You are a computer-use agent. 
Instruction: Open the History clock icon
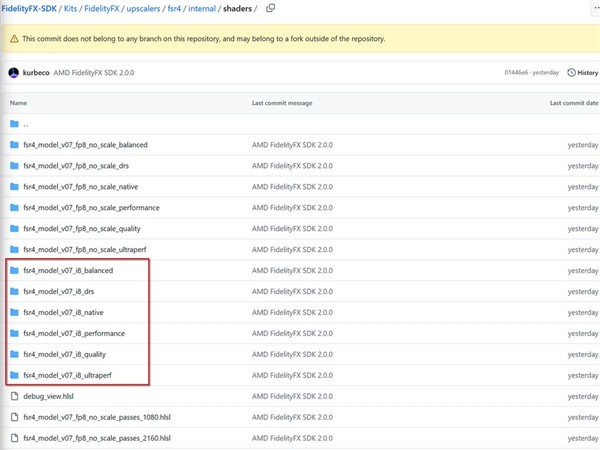point(571,72)
